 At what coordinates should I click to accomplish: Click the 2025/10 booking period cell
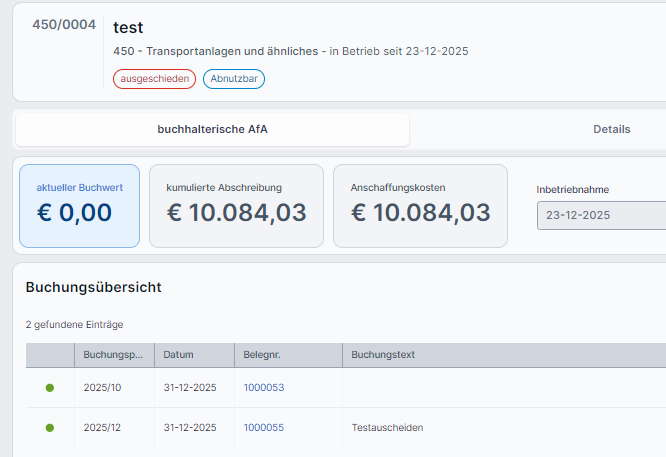(102, 387)
